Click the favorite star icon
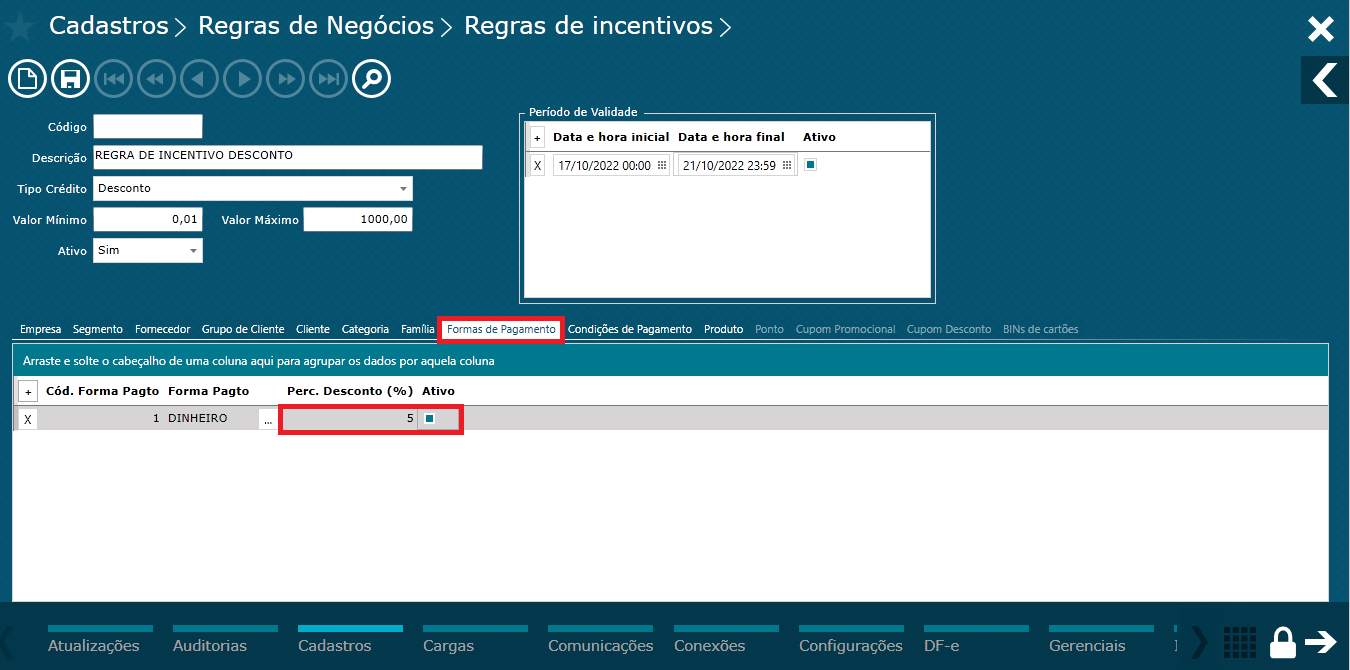The width and height of the screenshot is (1350, 670). click(19, 26)
